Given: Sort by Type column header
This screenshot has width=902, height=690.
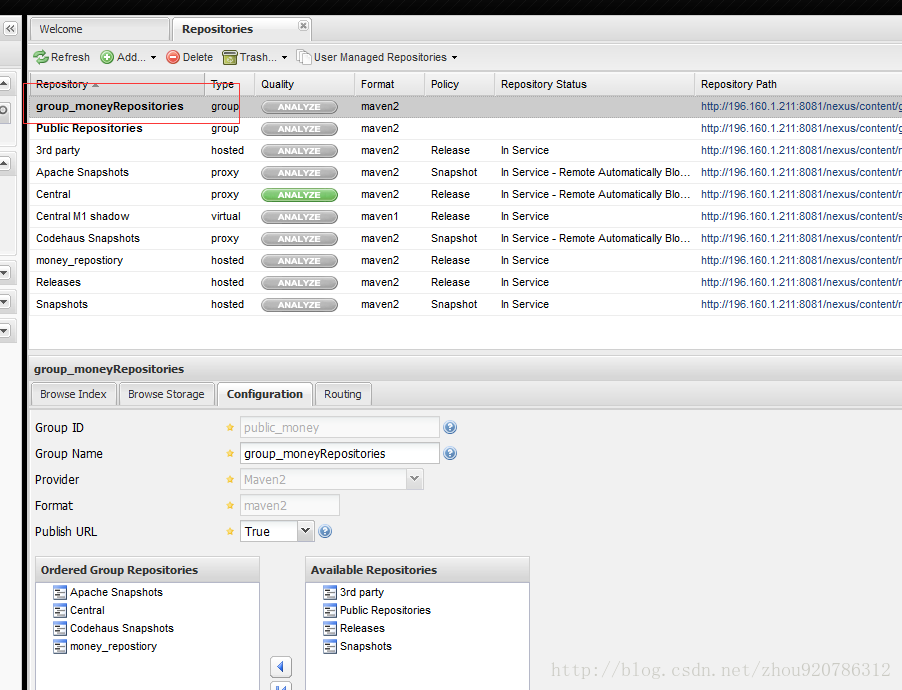Looking at the screenshot, I should tap(229, 84).
